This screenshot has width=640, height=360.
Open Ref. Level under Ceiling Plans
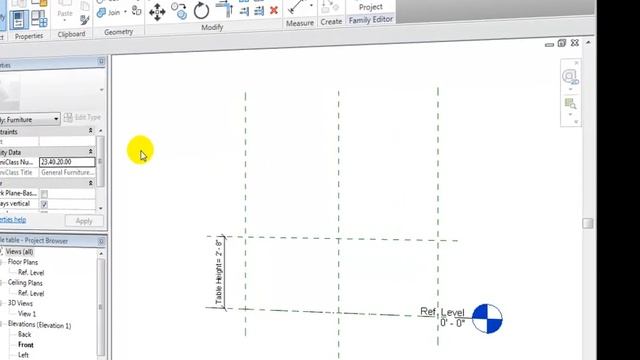31,293
